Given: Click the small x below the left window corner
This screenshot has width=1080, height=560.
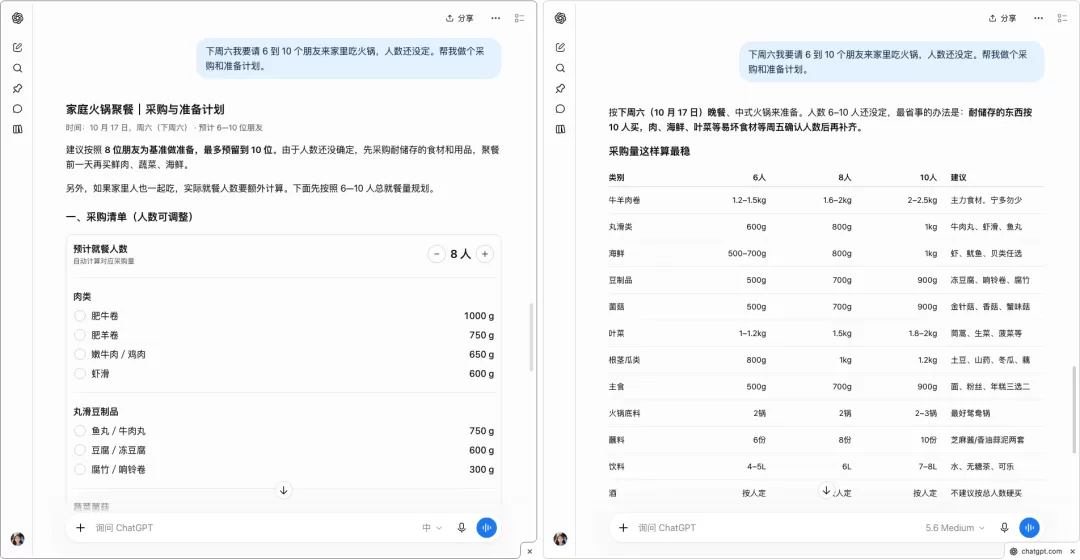Looking at the screenshot, I should point(530,551).
